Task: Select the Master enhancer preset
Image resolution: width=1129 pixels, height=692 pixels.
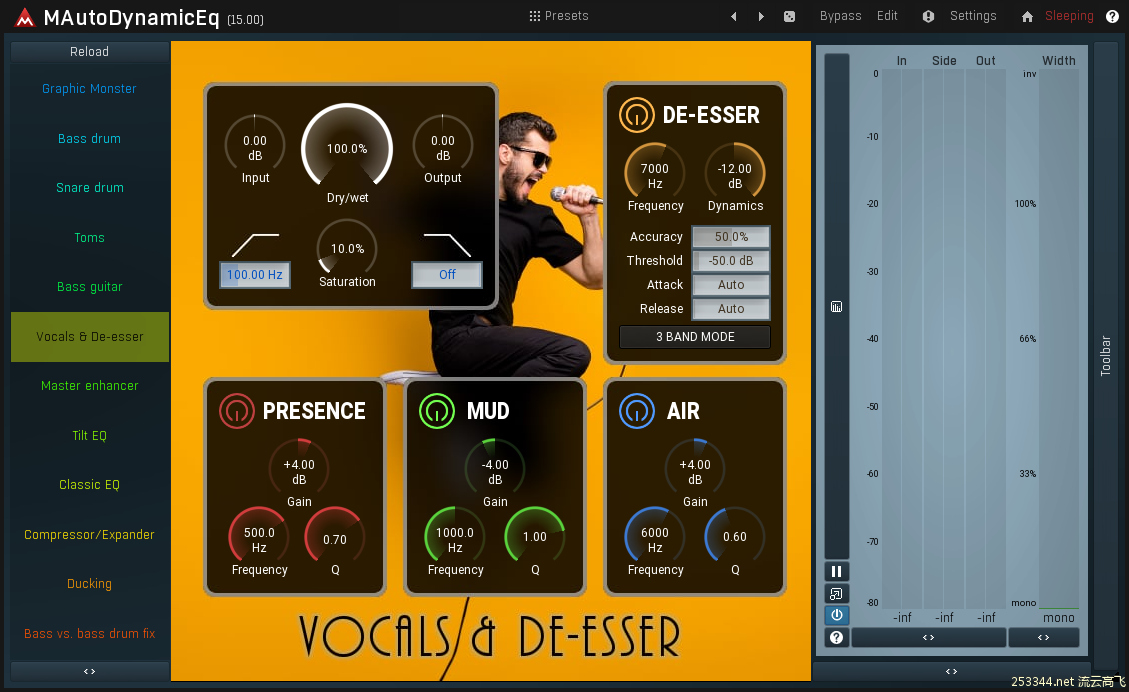Action: click(89, 385)
